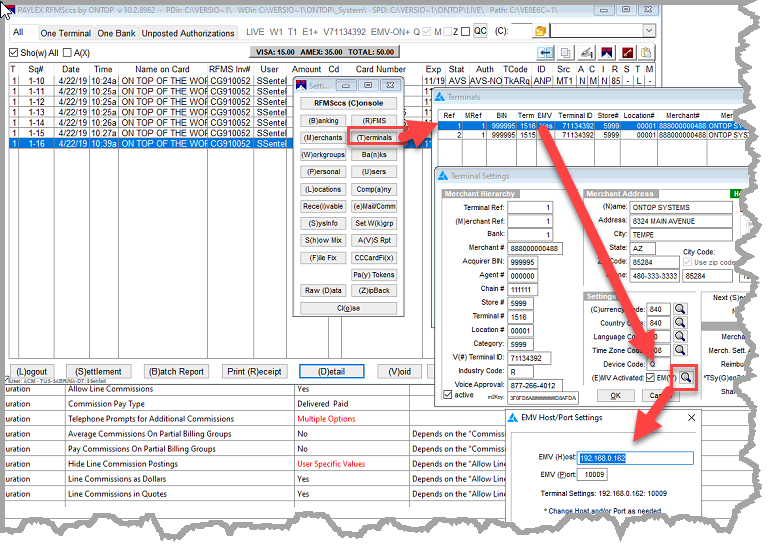Toggle the Z checkbox

(x=466, y=32)
